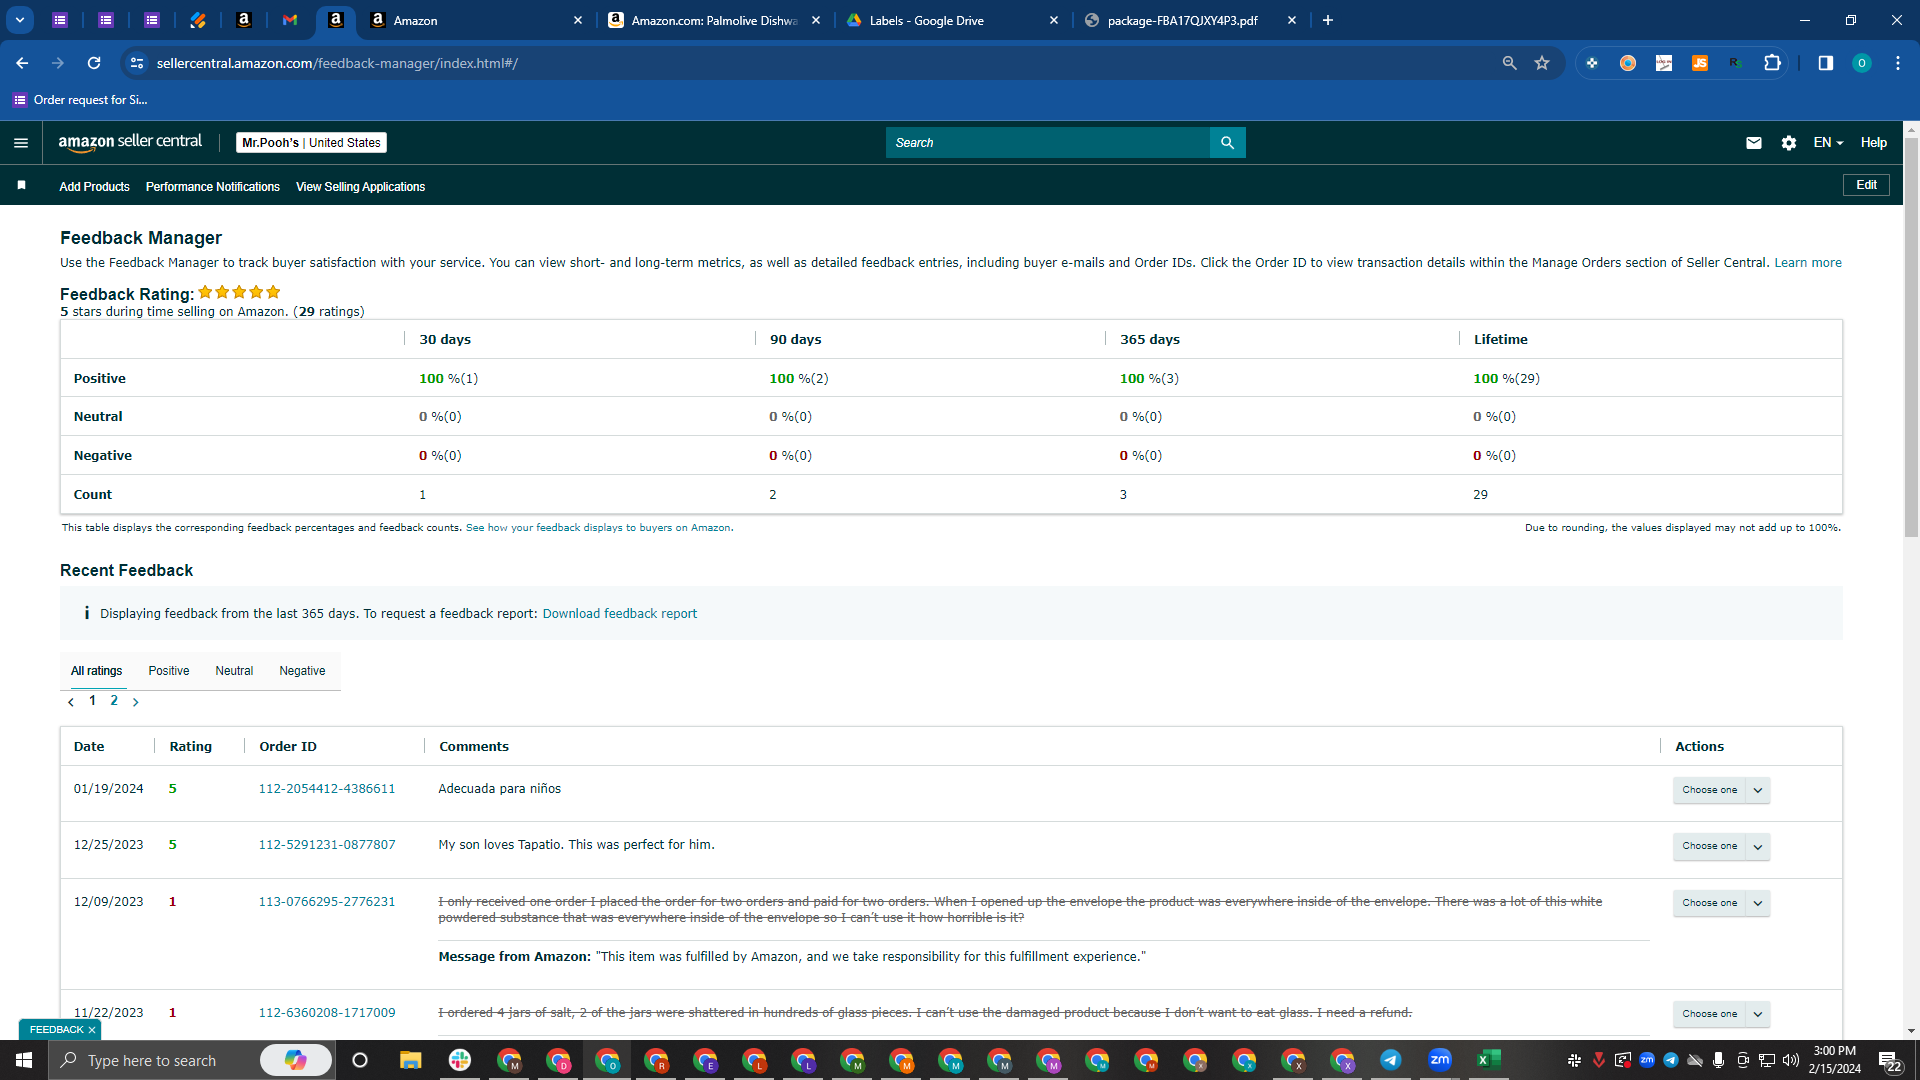The image size is (1920, 1080).
Task: Switch to Labels - Google Drive tab
Action: (x=951, y=20)
